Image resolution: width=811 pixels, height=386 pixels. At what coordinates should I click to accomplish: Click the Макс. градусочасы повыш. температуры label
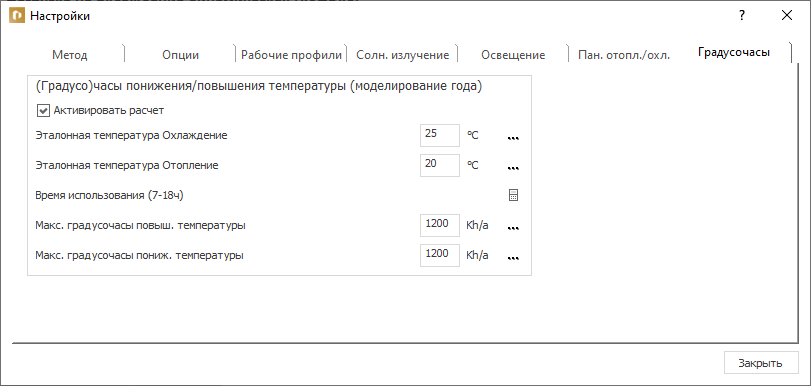coord(141,226)
